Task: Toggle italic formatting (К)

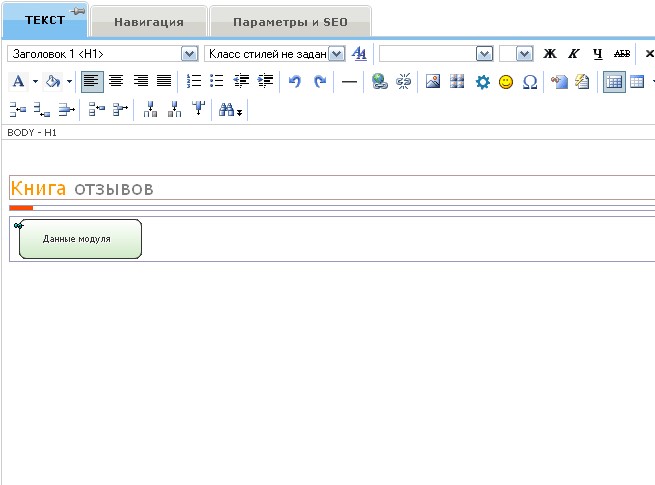Action: 573,54
